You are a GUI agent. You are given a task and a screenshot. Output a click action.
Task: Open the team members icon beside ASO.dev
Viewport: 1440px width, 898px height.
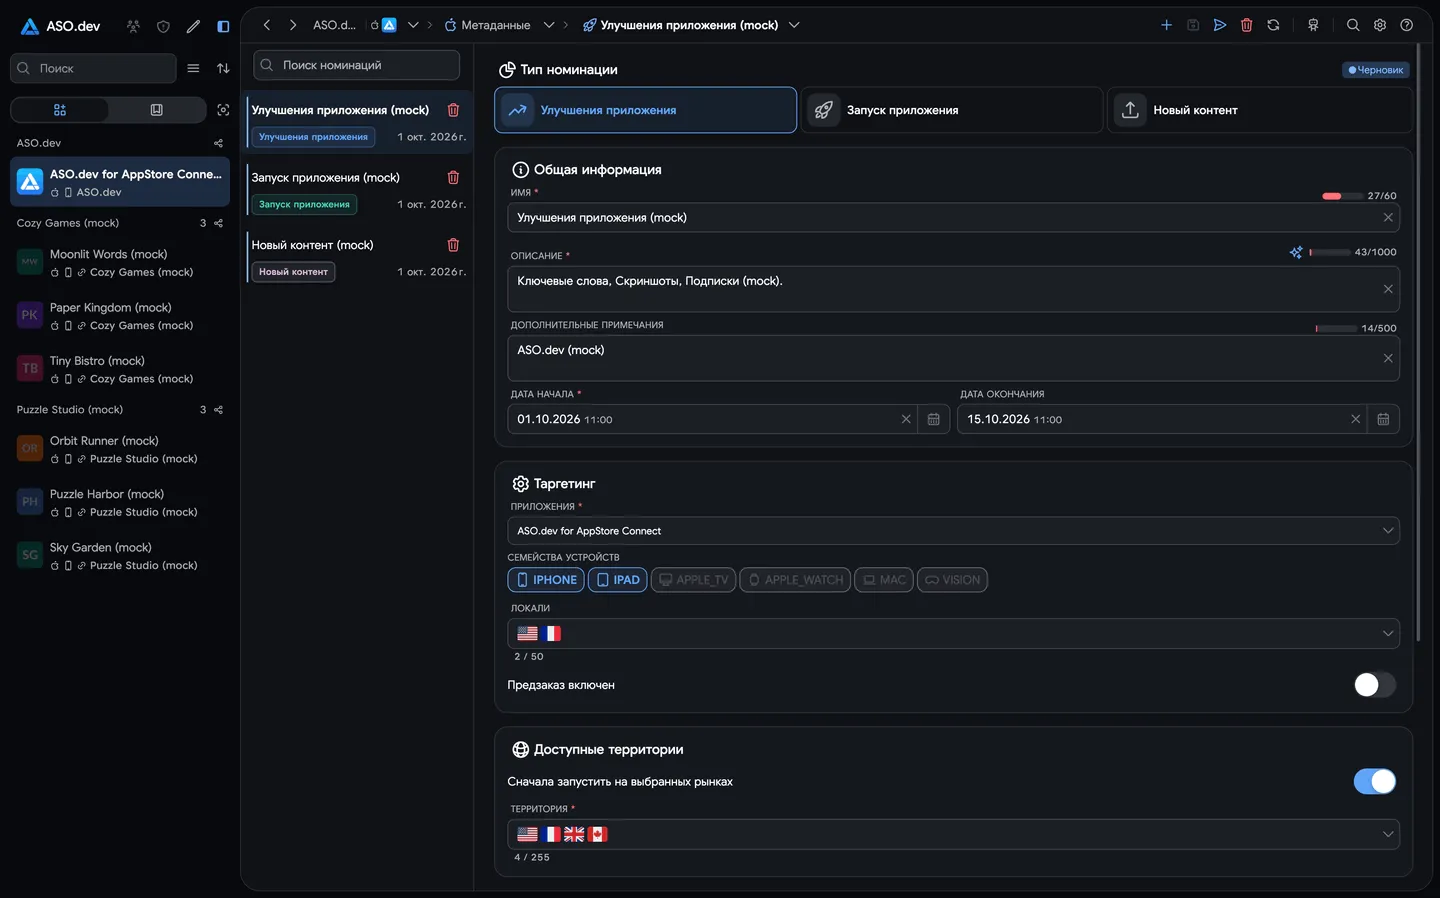tap(133, 26)
